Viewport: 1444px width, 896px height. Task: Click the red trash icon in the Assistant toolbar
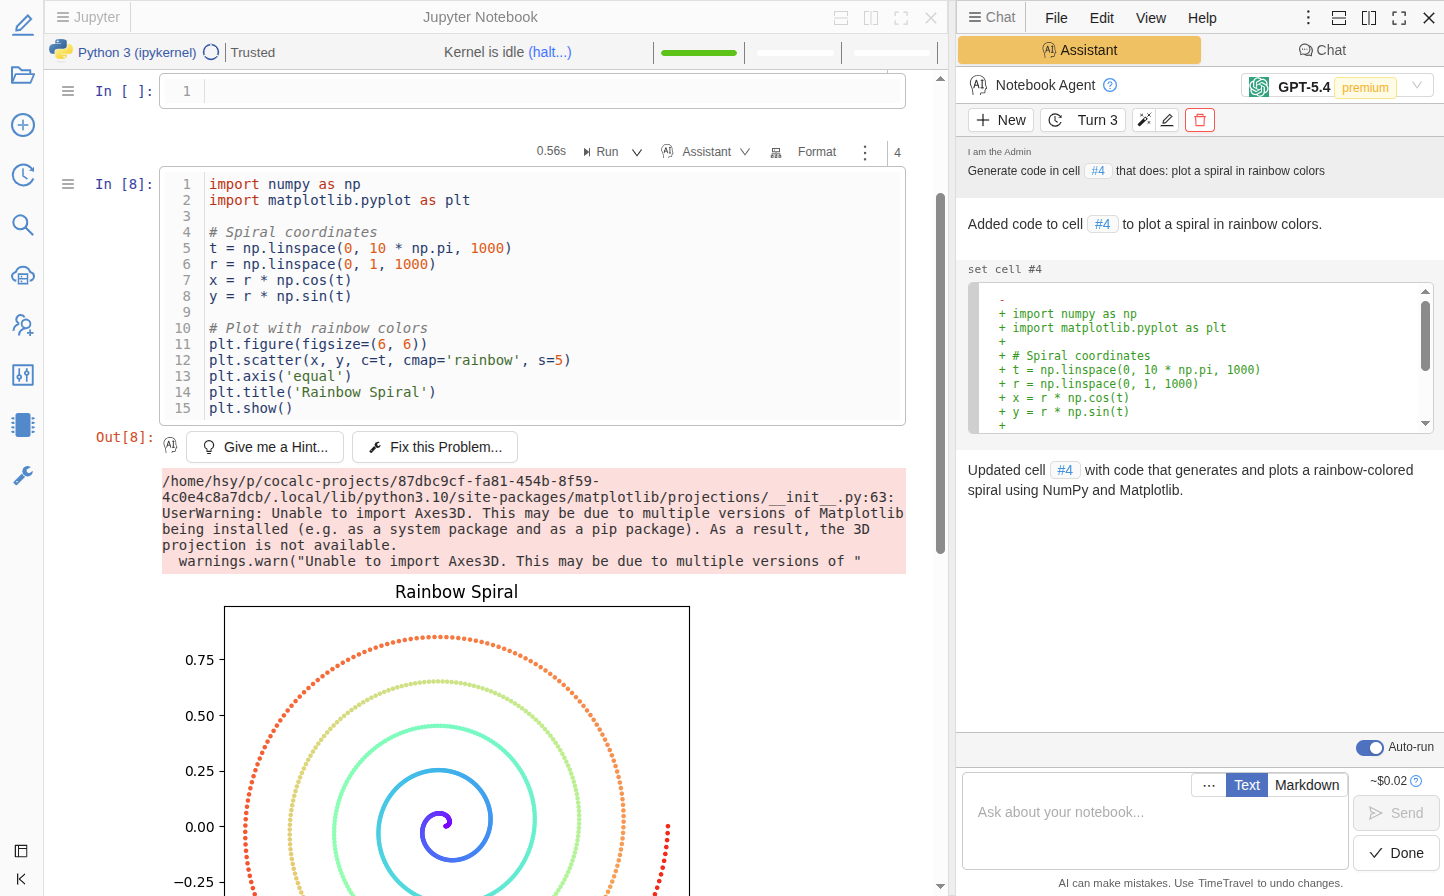coord(1199,119)
